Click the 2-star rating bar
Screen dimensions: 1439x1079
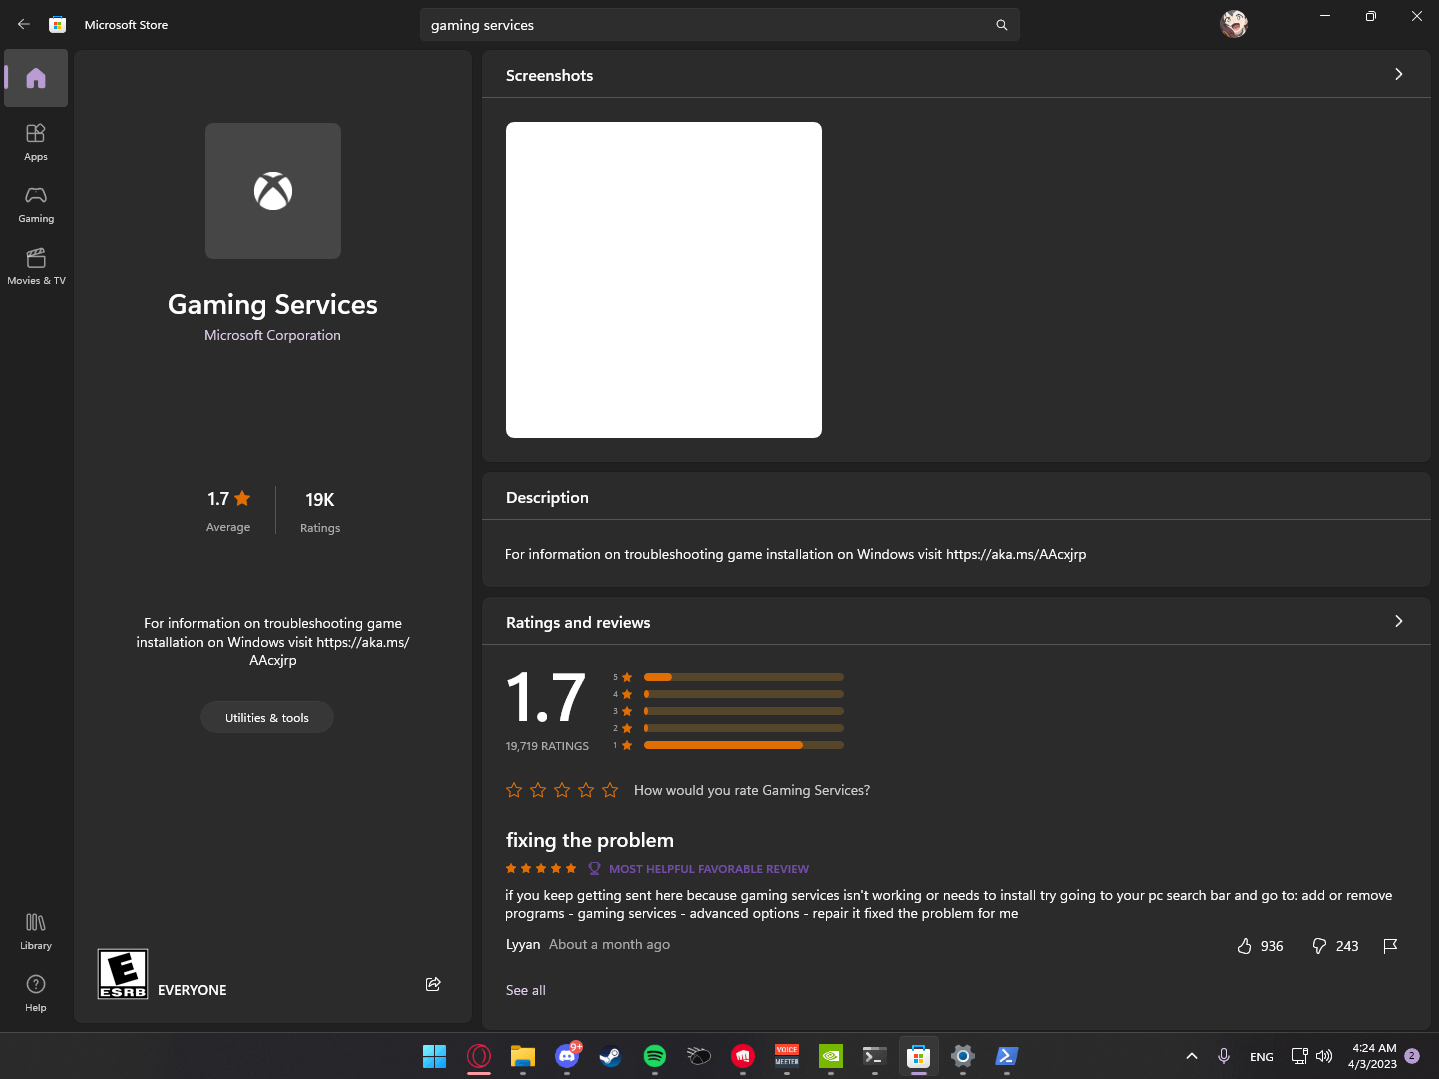(x=744, y=728)
